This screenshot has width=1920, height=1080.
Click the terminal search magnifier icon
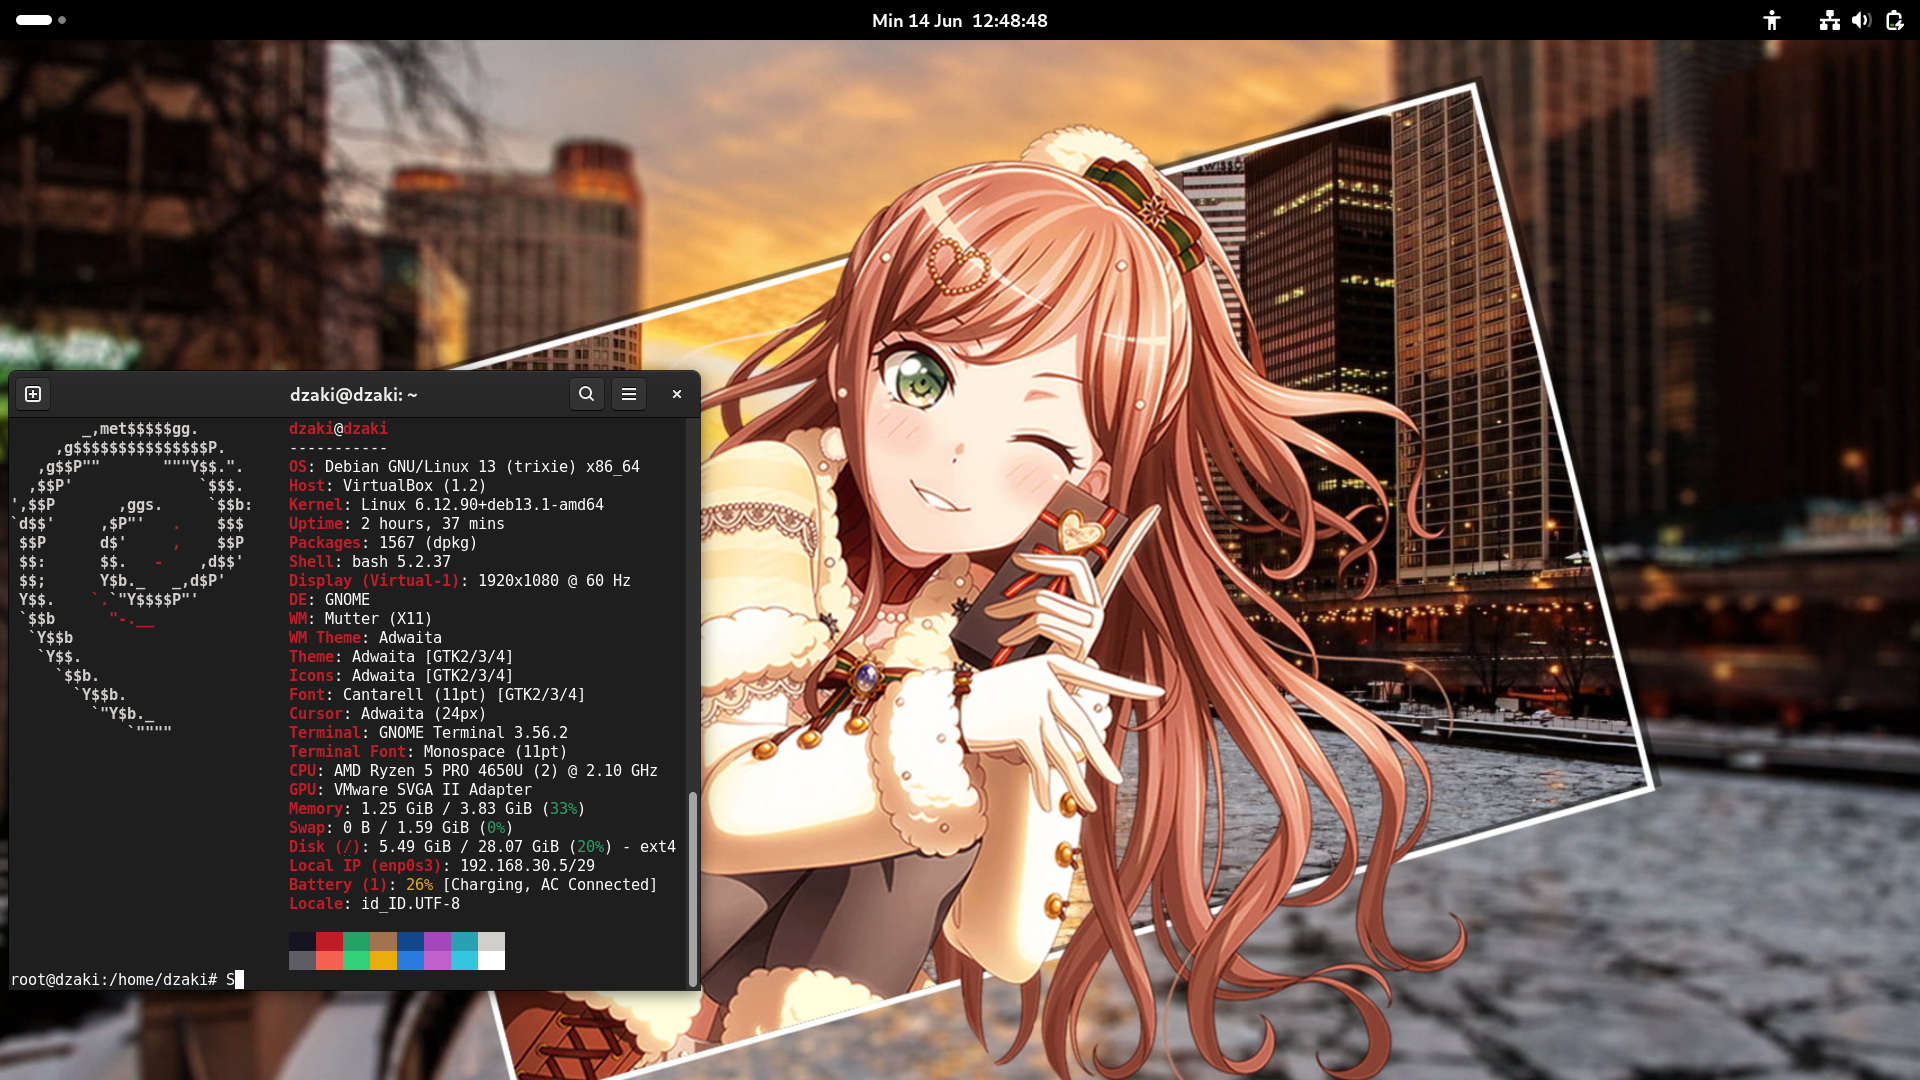coord(587,394)
